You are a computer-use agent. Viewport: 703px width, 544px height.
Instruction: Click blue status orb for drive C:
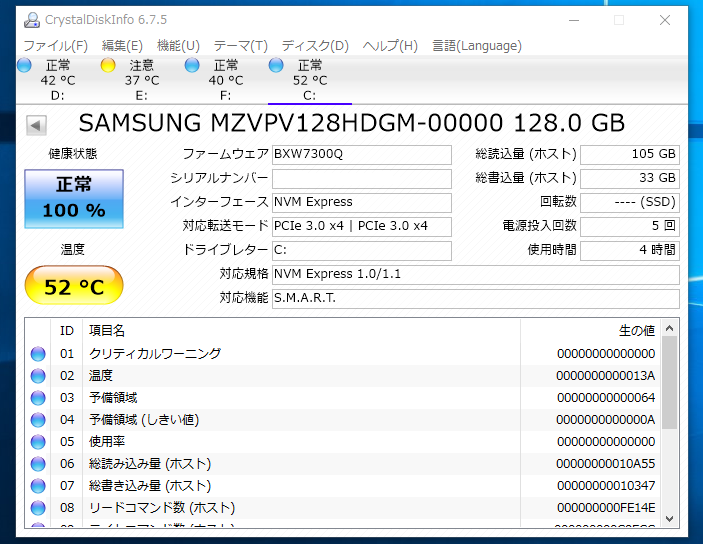[x=276, y=65]
